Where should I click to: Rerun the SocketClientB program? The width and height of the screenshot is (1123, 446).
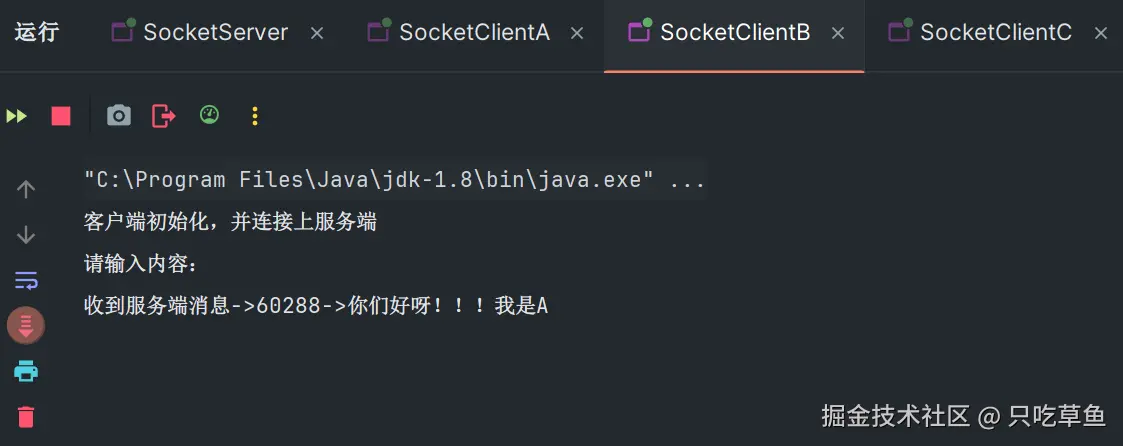click(16, 116)
